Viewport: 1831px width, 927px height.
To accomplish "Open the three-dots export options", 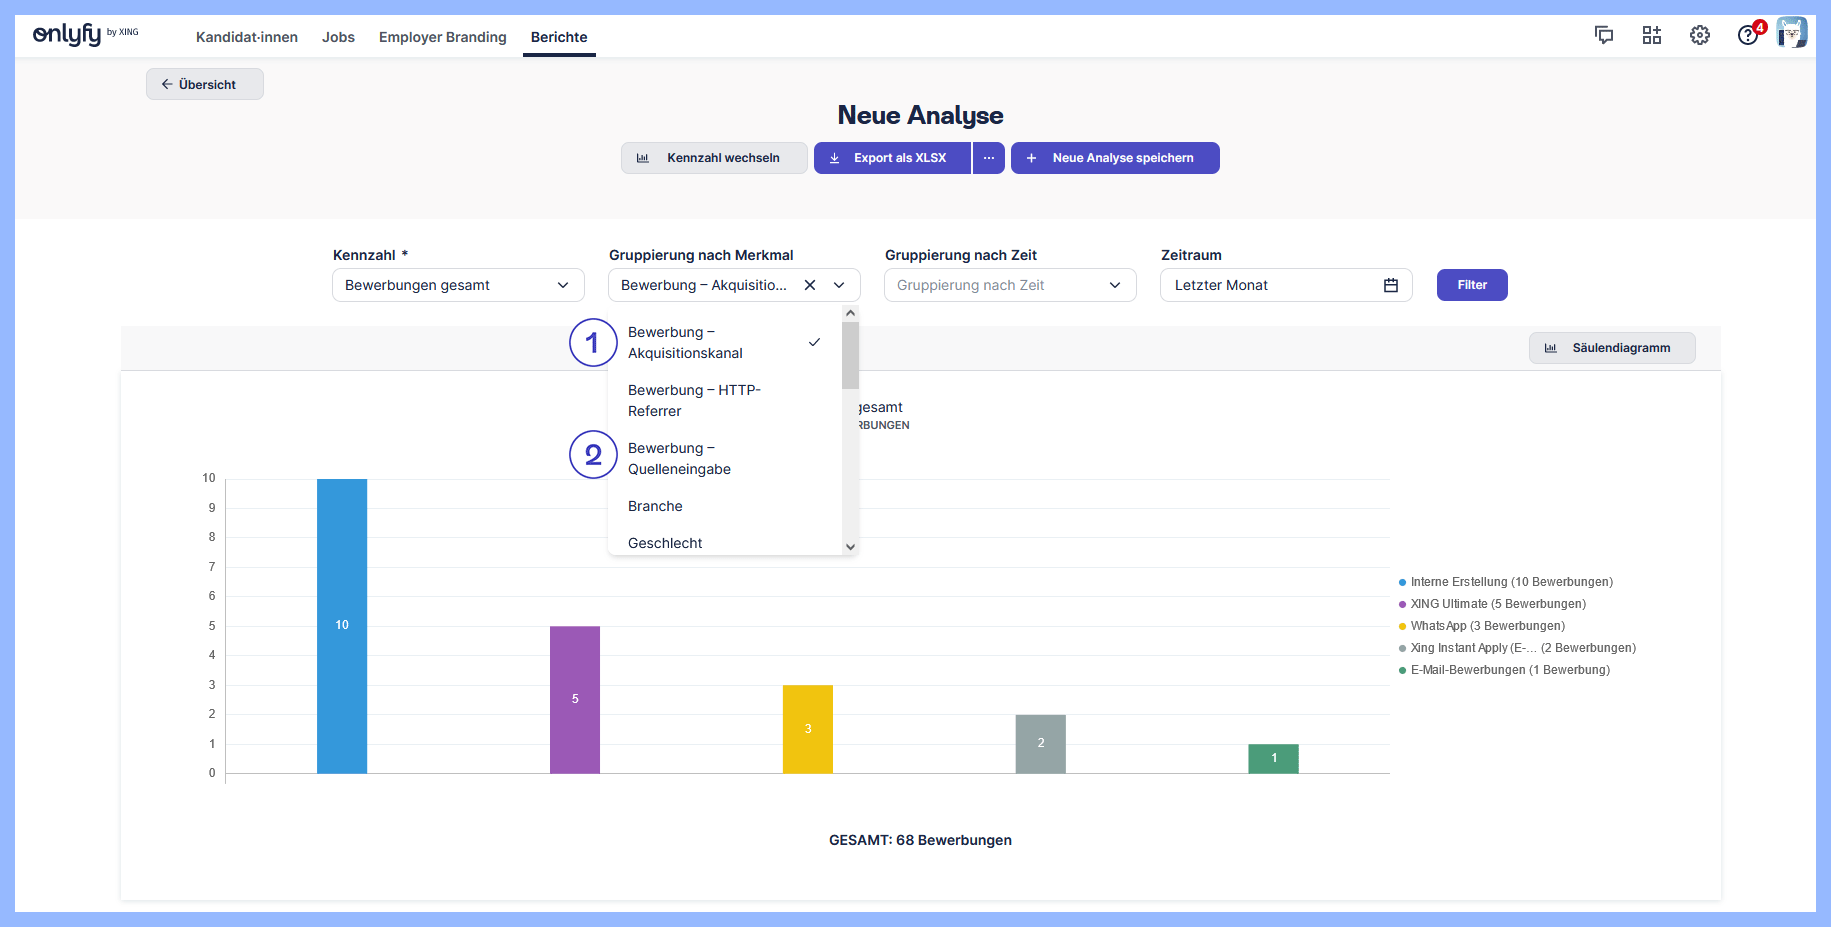I will click(988, 158).
